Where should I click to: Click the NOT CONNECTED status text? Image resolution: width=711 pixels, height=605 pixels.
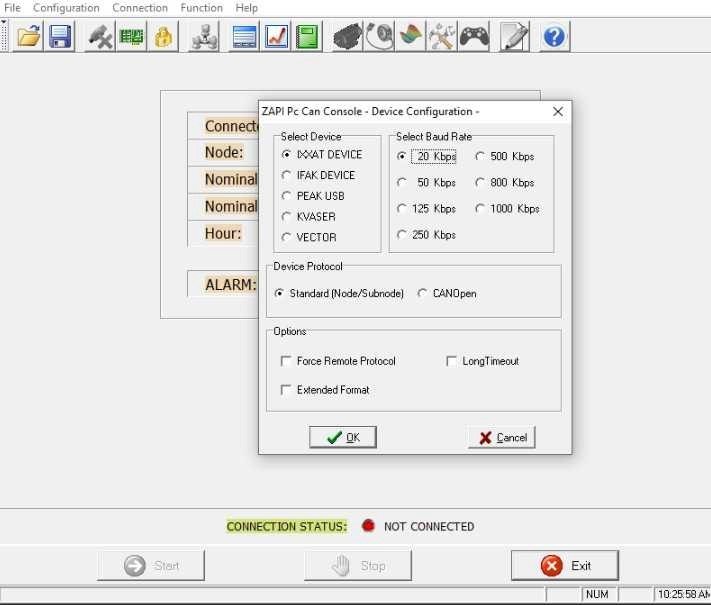point(429,527)
